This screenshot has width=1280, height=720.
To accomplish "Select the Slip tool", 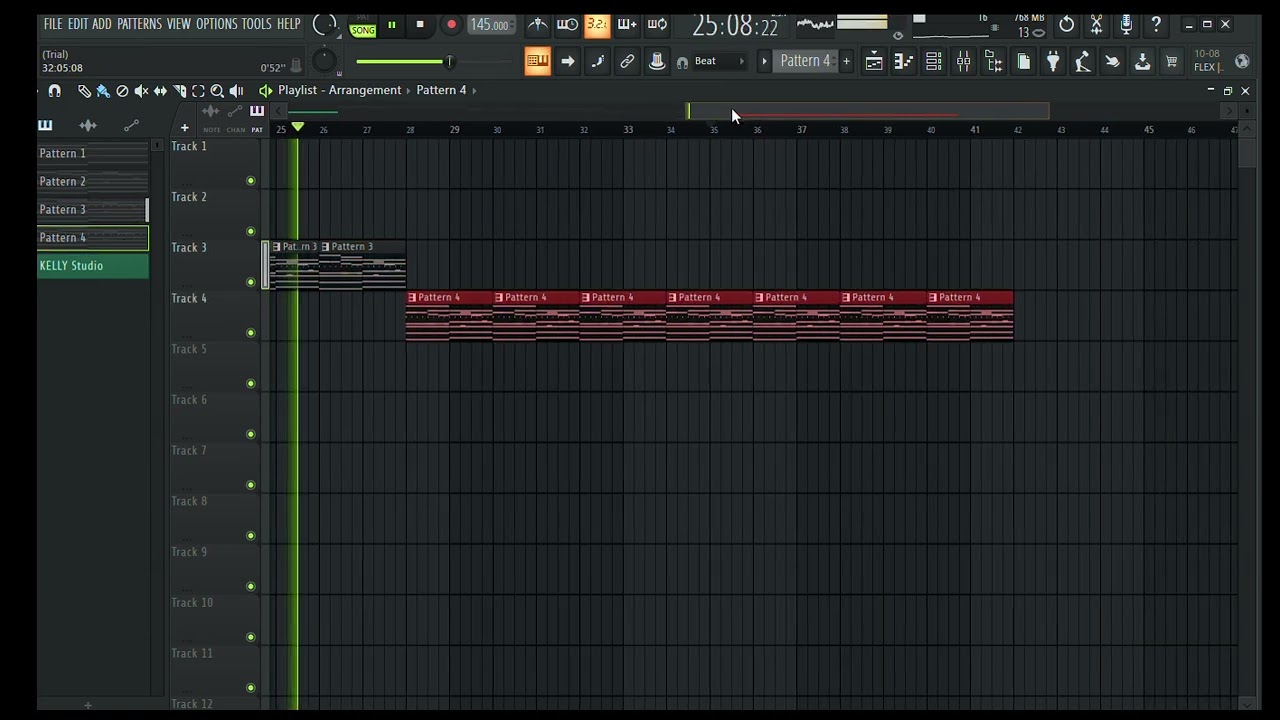I will click(160, 91).
